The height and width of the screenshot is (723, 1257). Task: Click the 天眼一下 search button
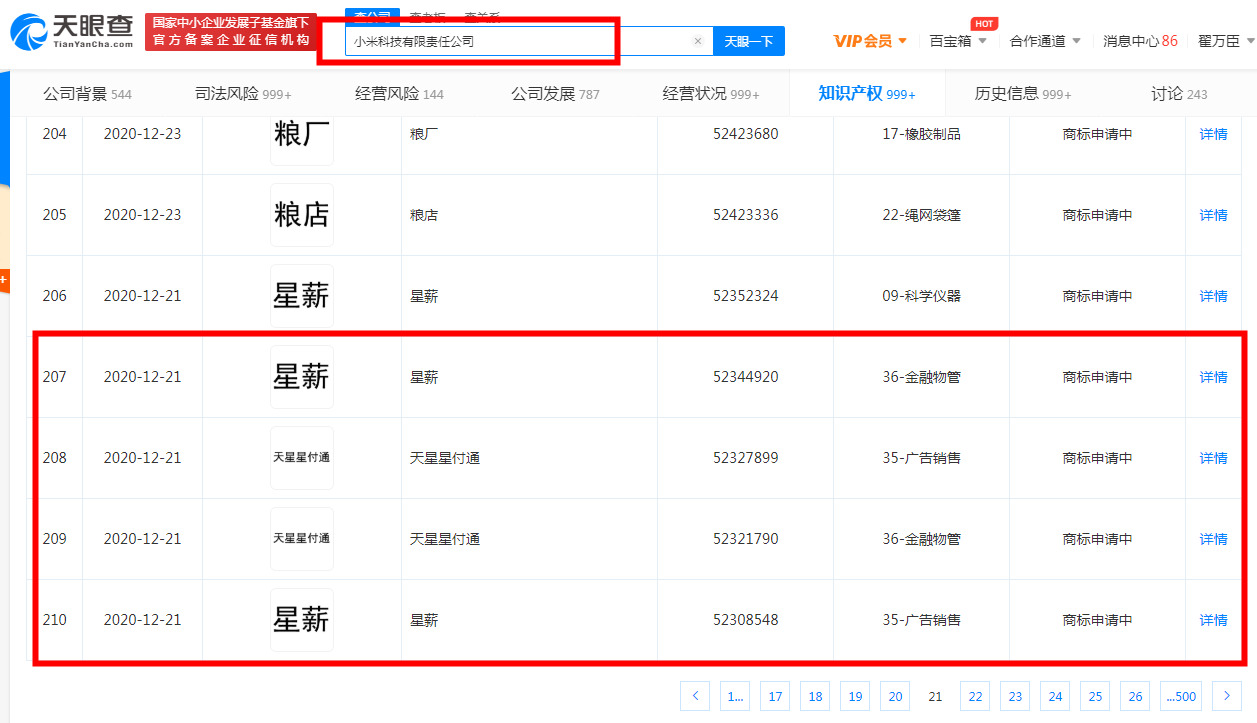(748, 41)
